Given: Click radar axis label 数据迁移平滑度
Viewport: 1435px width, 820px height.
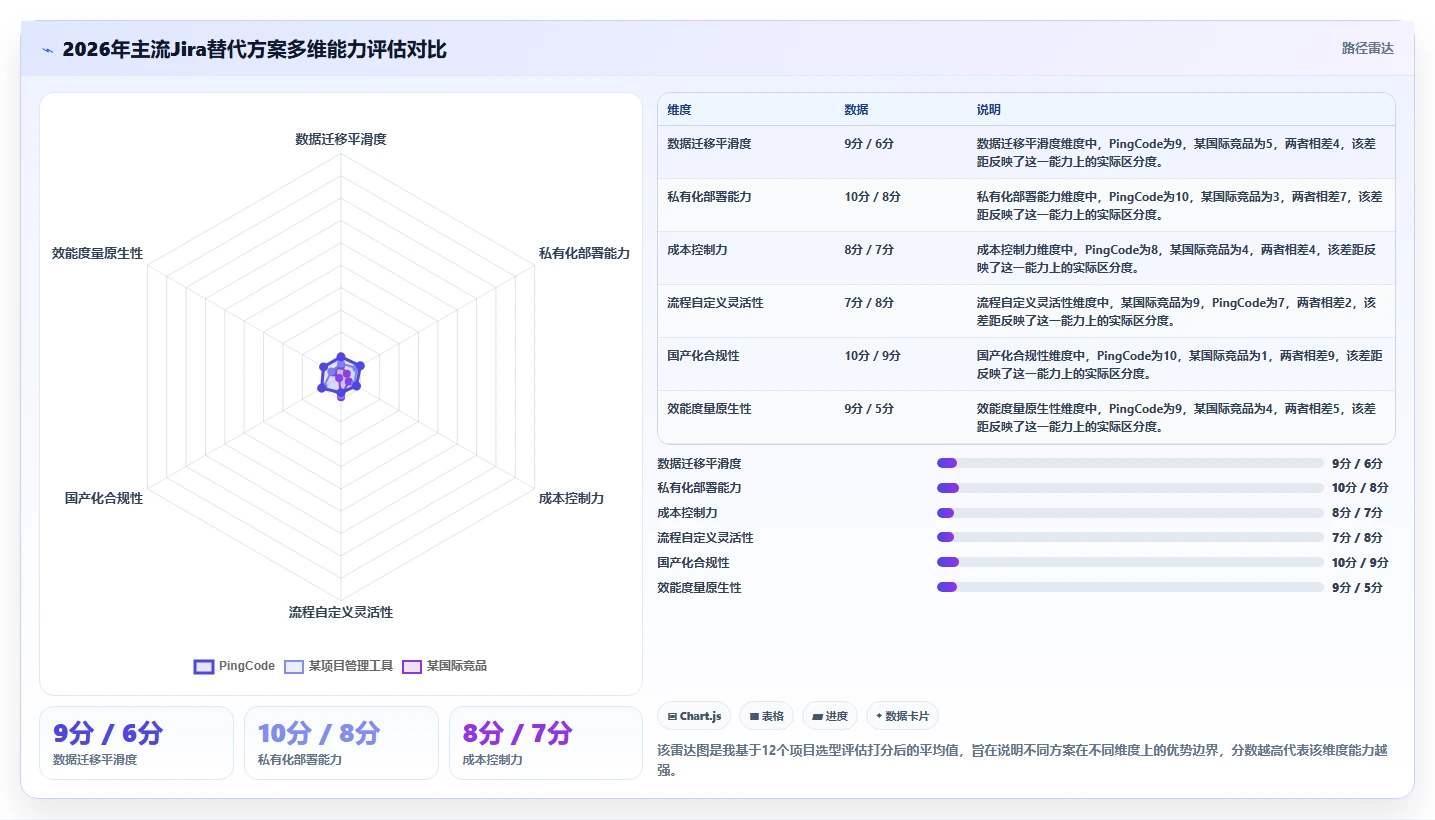Looking at the screenshot, I should point(341,139).
